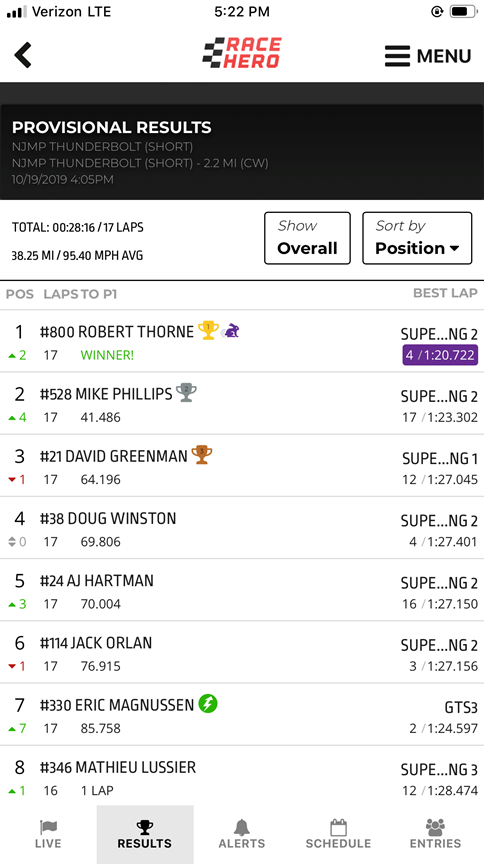The image size is (484, 864).
Task: Open the hamburger MENU
Action: tap(428, 56)
